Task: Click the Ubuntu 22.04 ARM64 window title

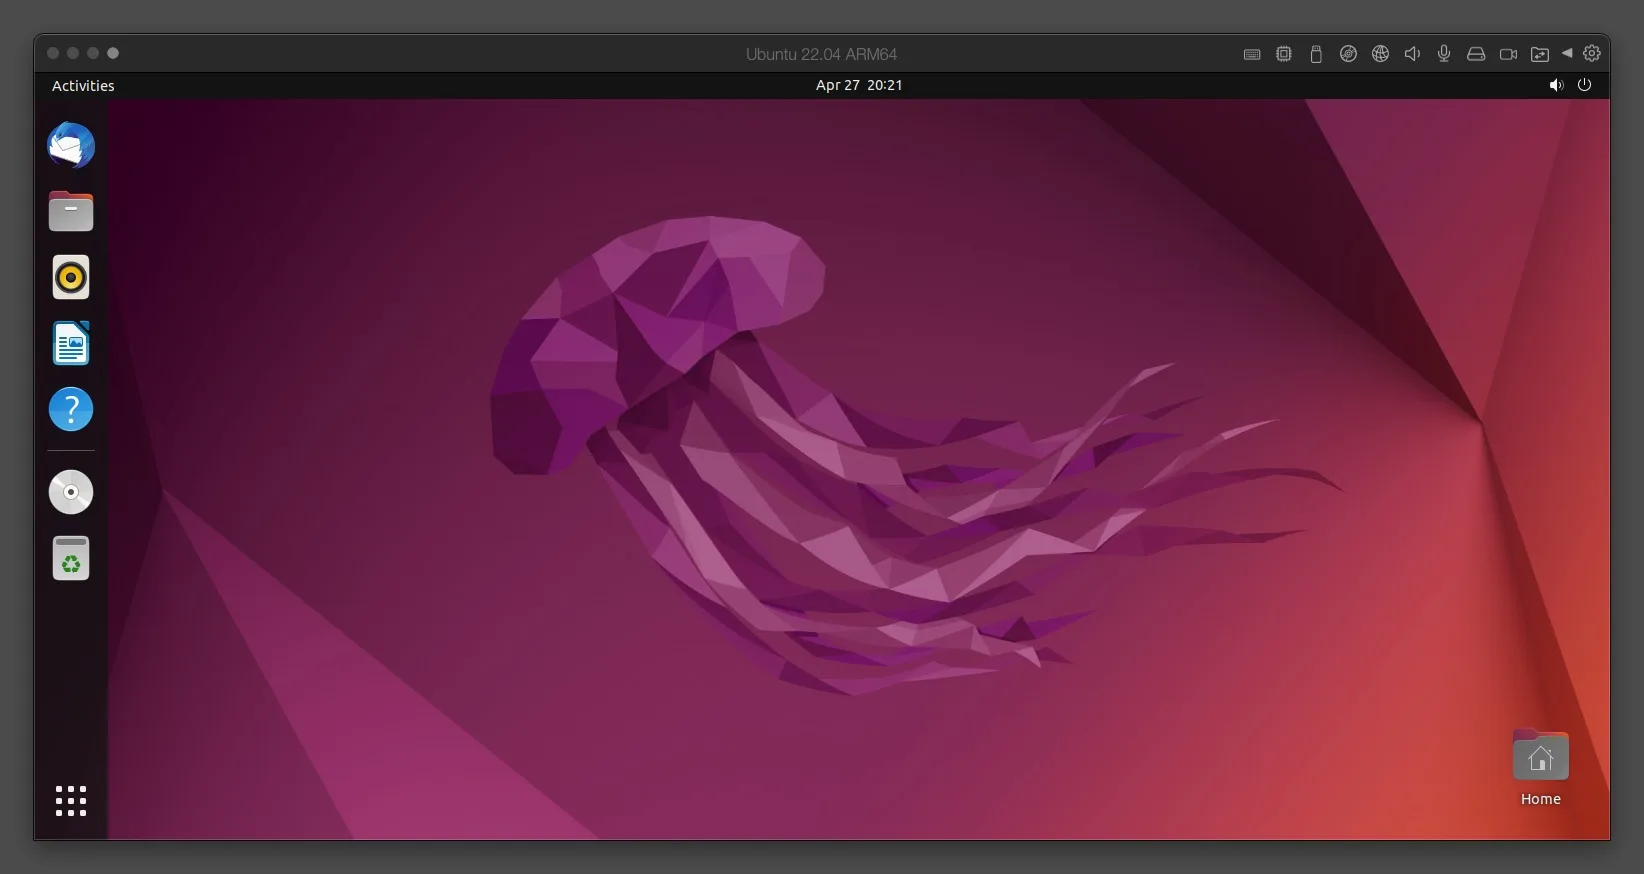Action: point(821,54)
